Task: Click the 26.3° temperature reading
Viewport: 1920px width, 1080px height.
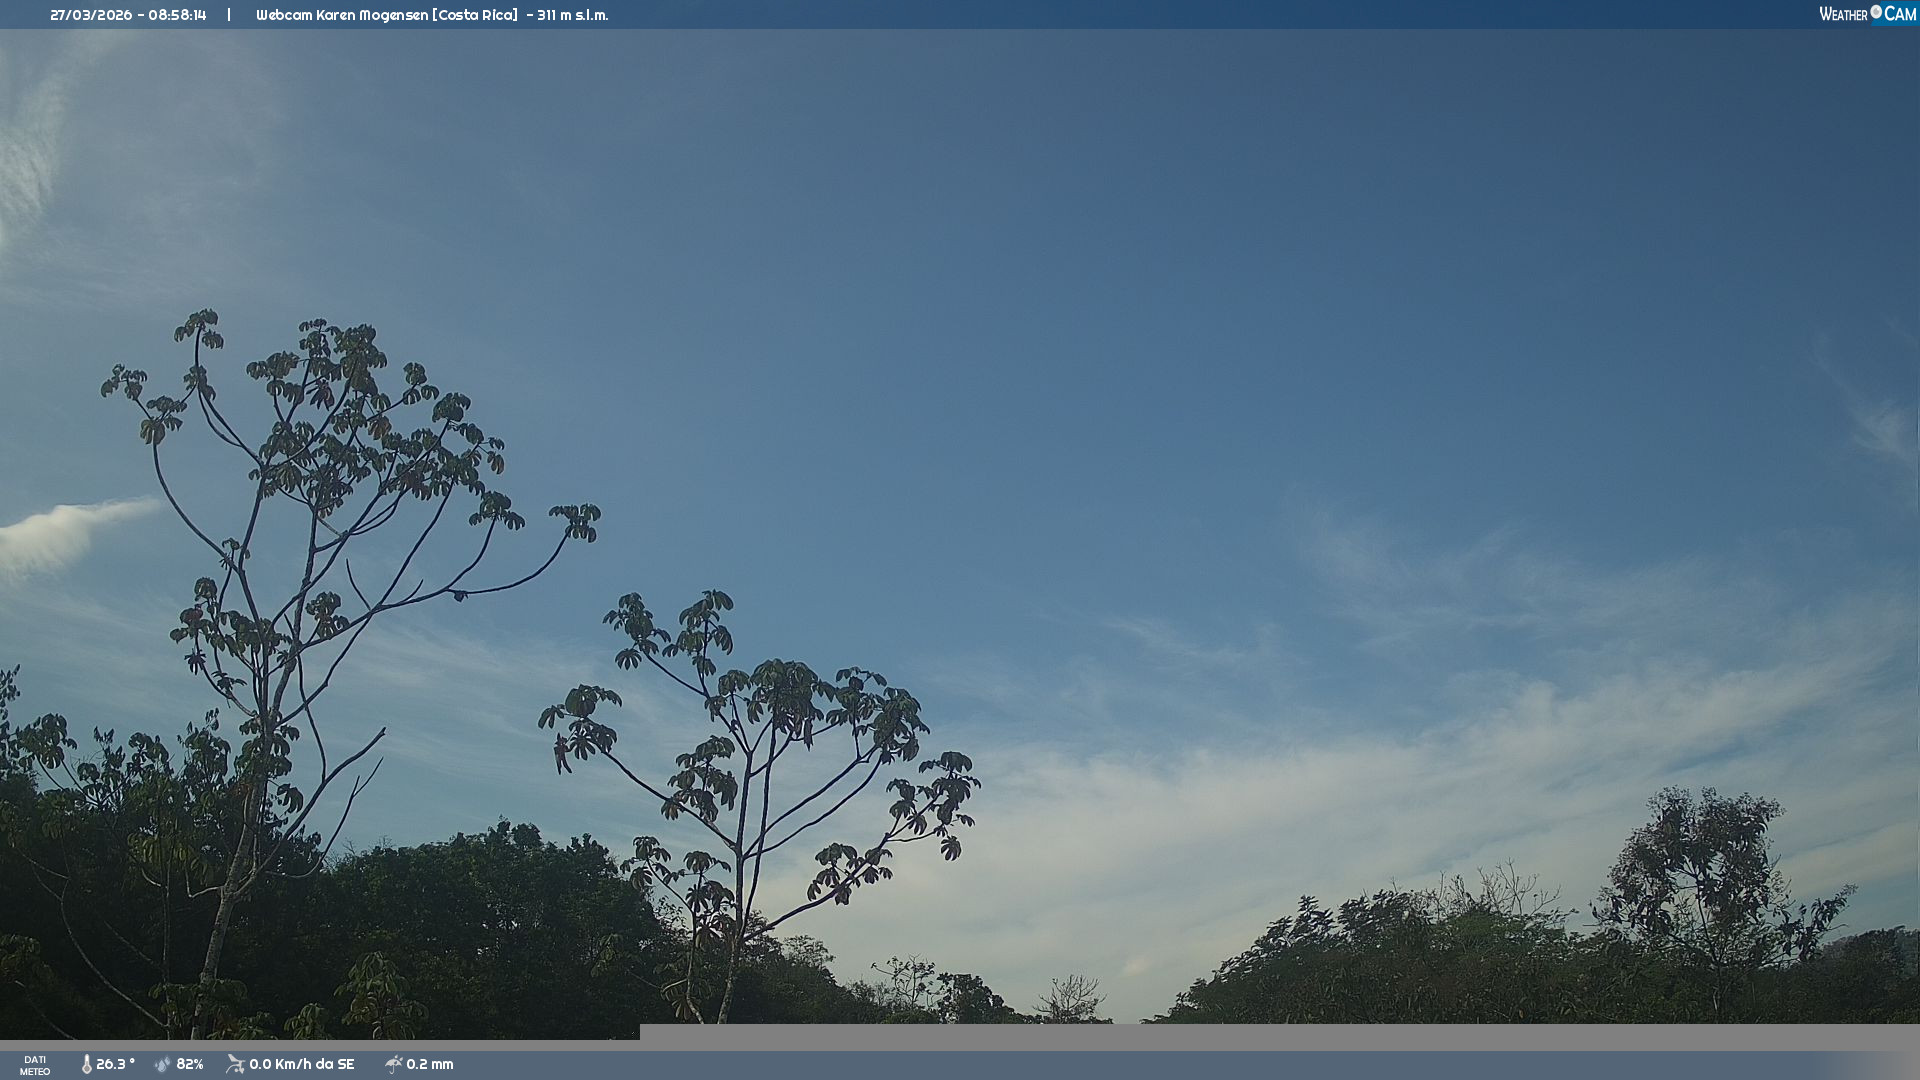Action: [115, 1065]
